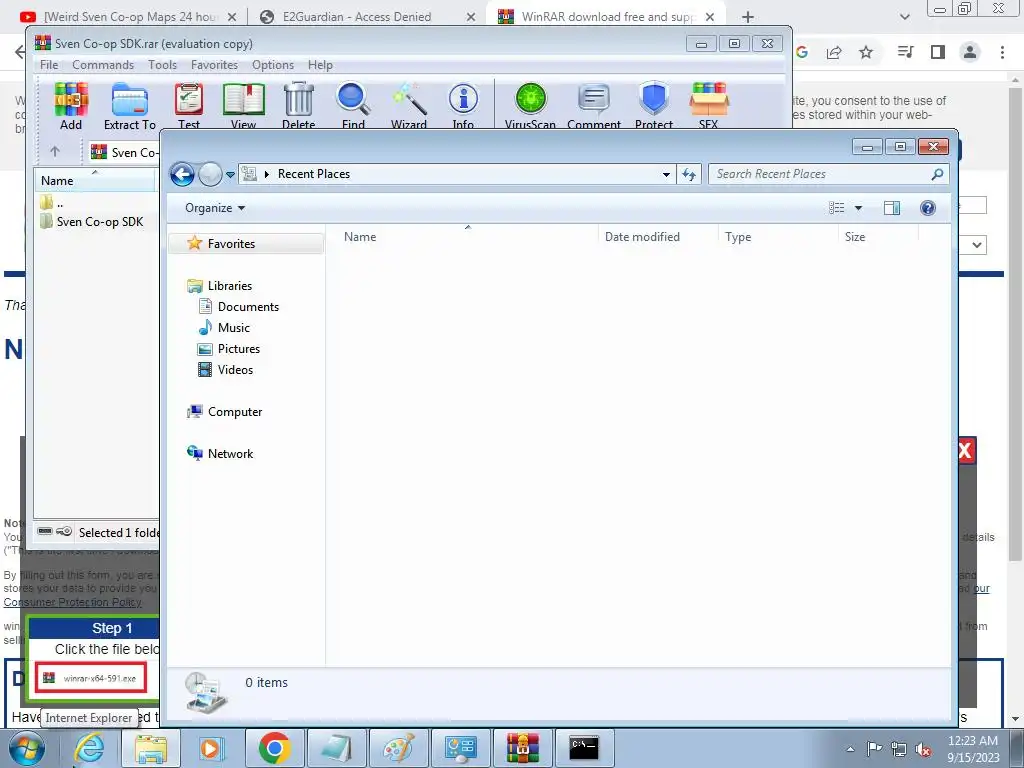Expand the address bar history dropdown
The height and width of the screenshot is (768, 1024).
click(666, 174)
